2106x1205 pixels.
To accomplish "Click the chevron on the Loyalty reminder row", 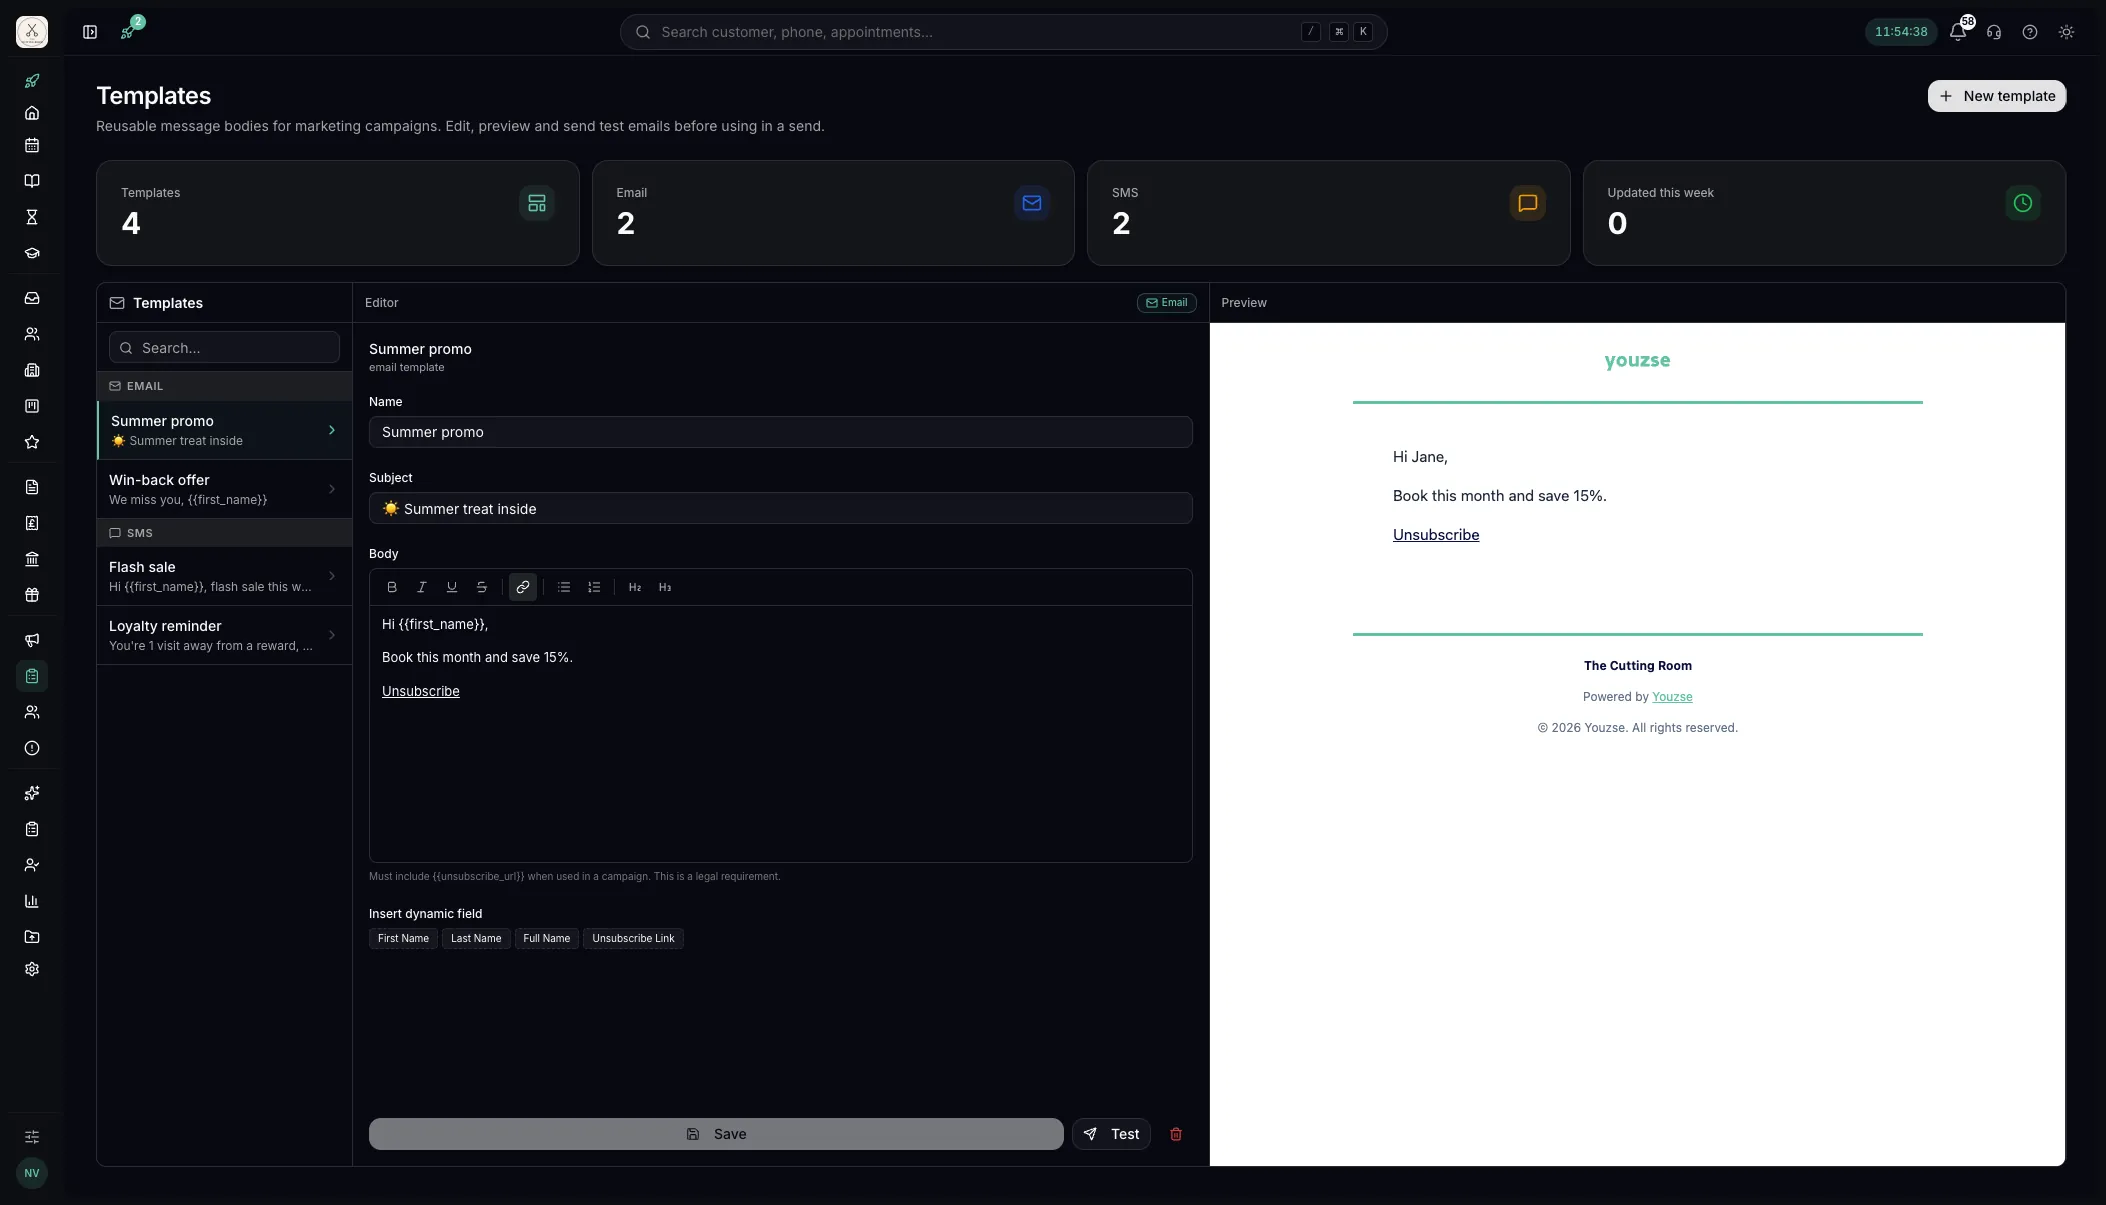I will (332, 635).
